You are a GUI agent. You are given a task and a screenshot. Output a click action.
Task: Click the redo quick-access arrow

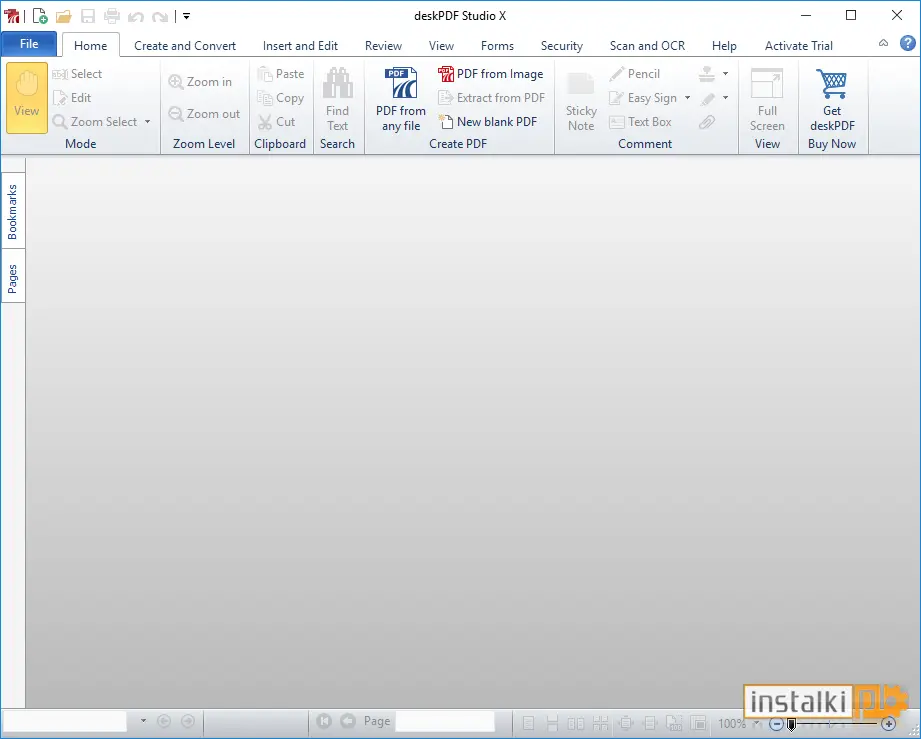pyautogui.click(x=160, y=16)
